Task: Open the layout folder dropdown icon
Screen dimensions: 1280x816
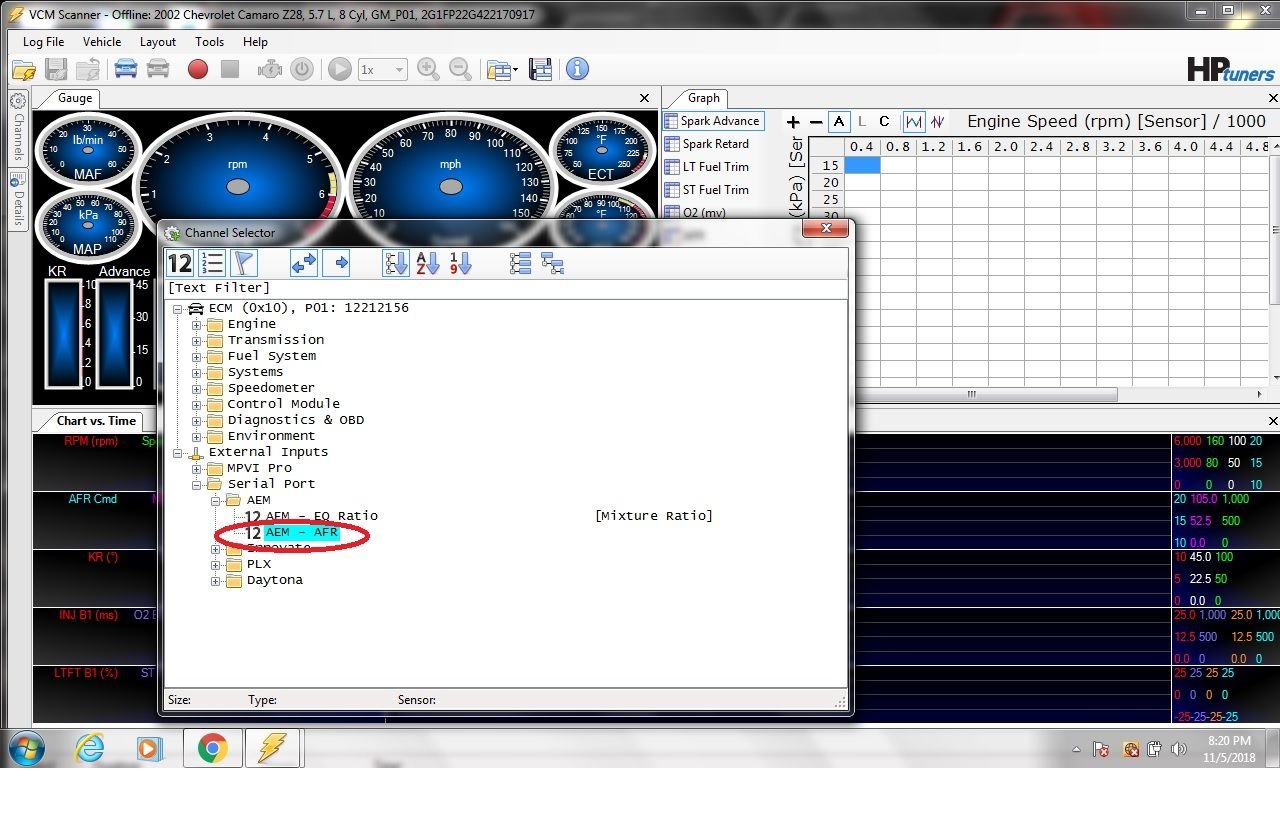Action: (x=502, y=69)
